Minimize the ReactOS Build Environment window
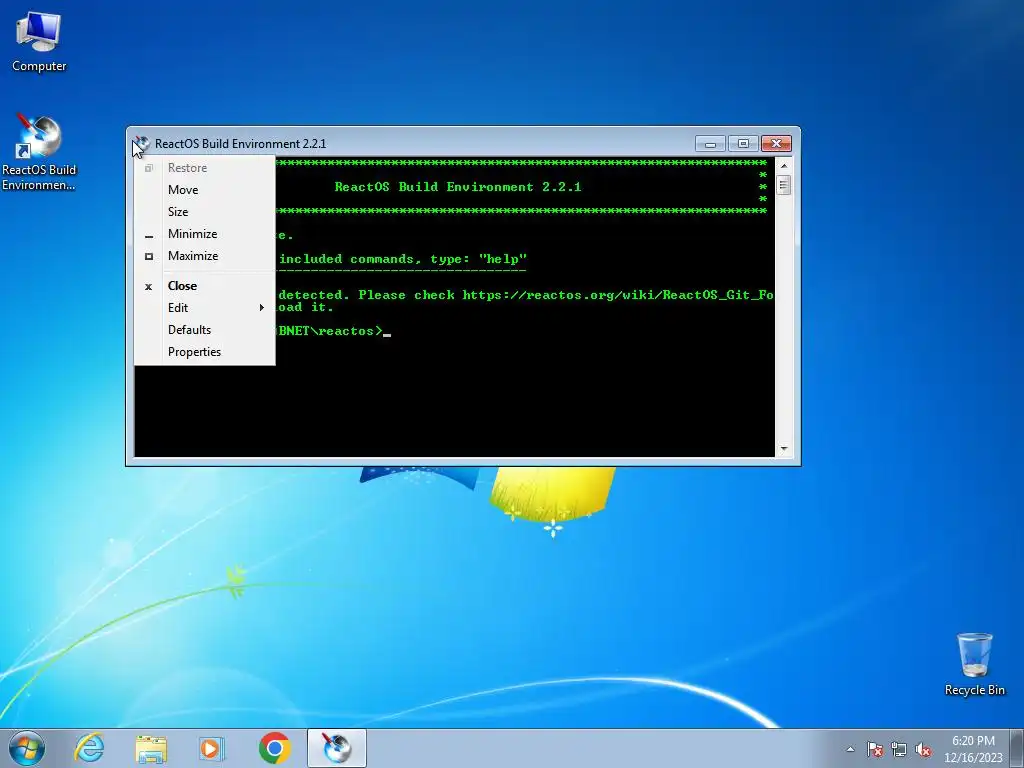1024x768 pixels. (x=711, y=144)
